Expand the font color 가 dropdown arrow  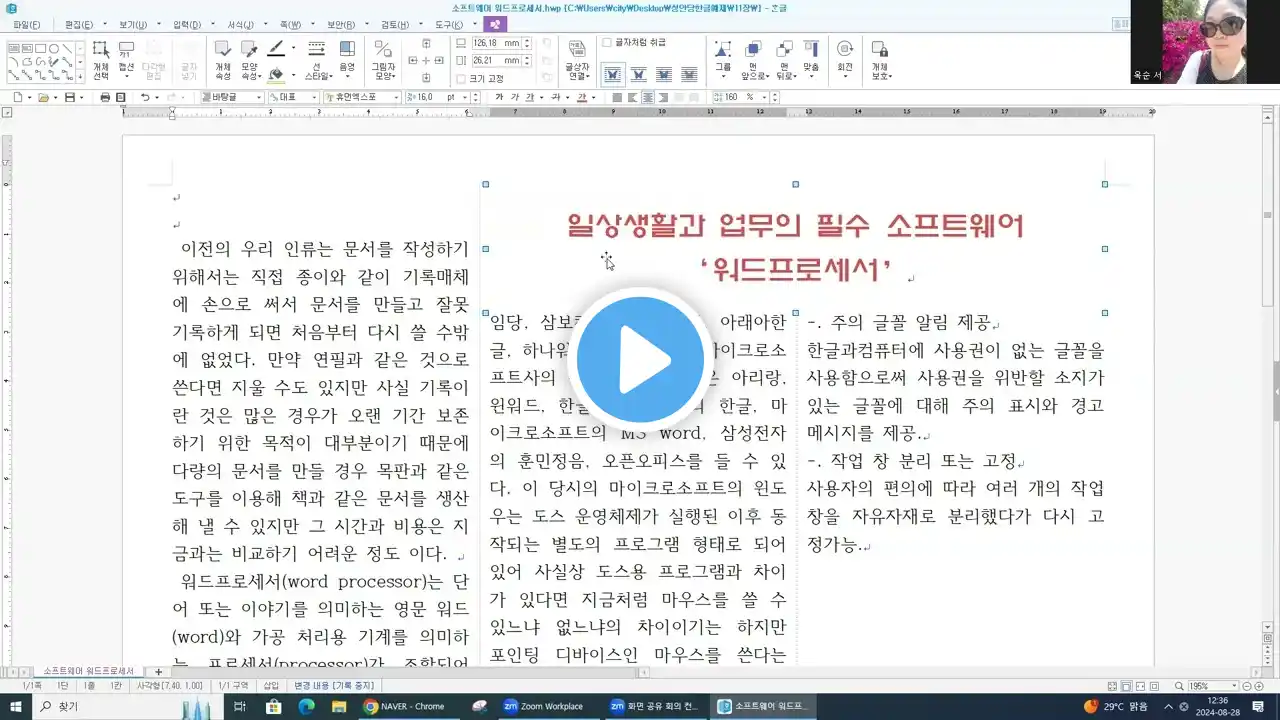[593, 97]
